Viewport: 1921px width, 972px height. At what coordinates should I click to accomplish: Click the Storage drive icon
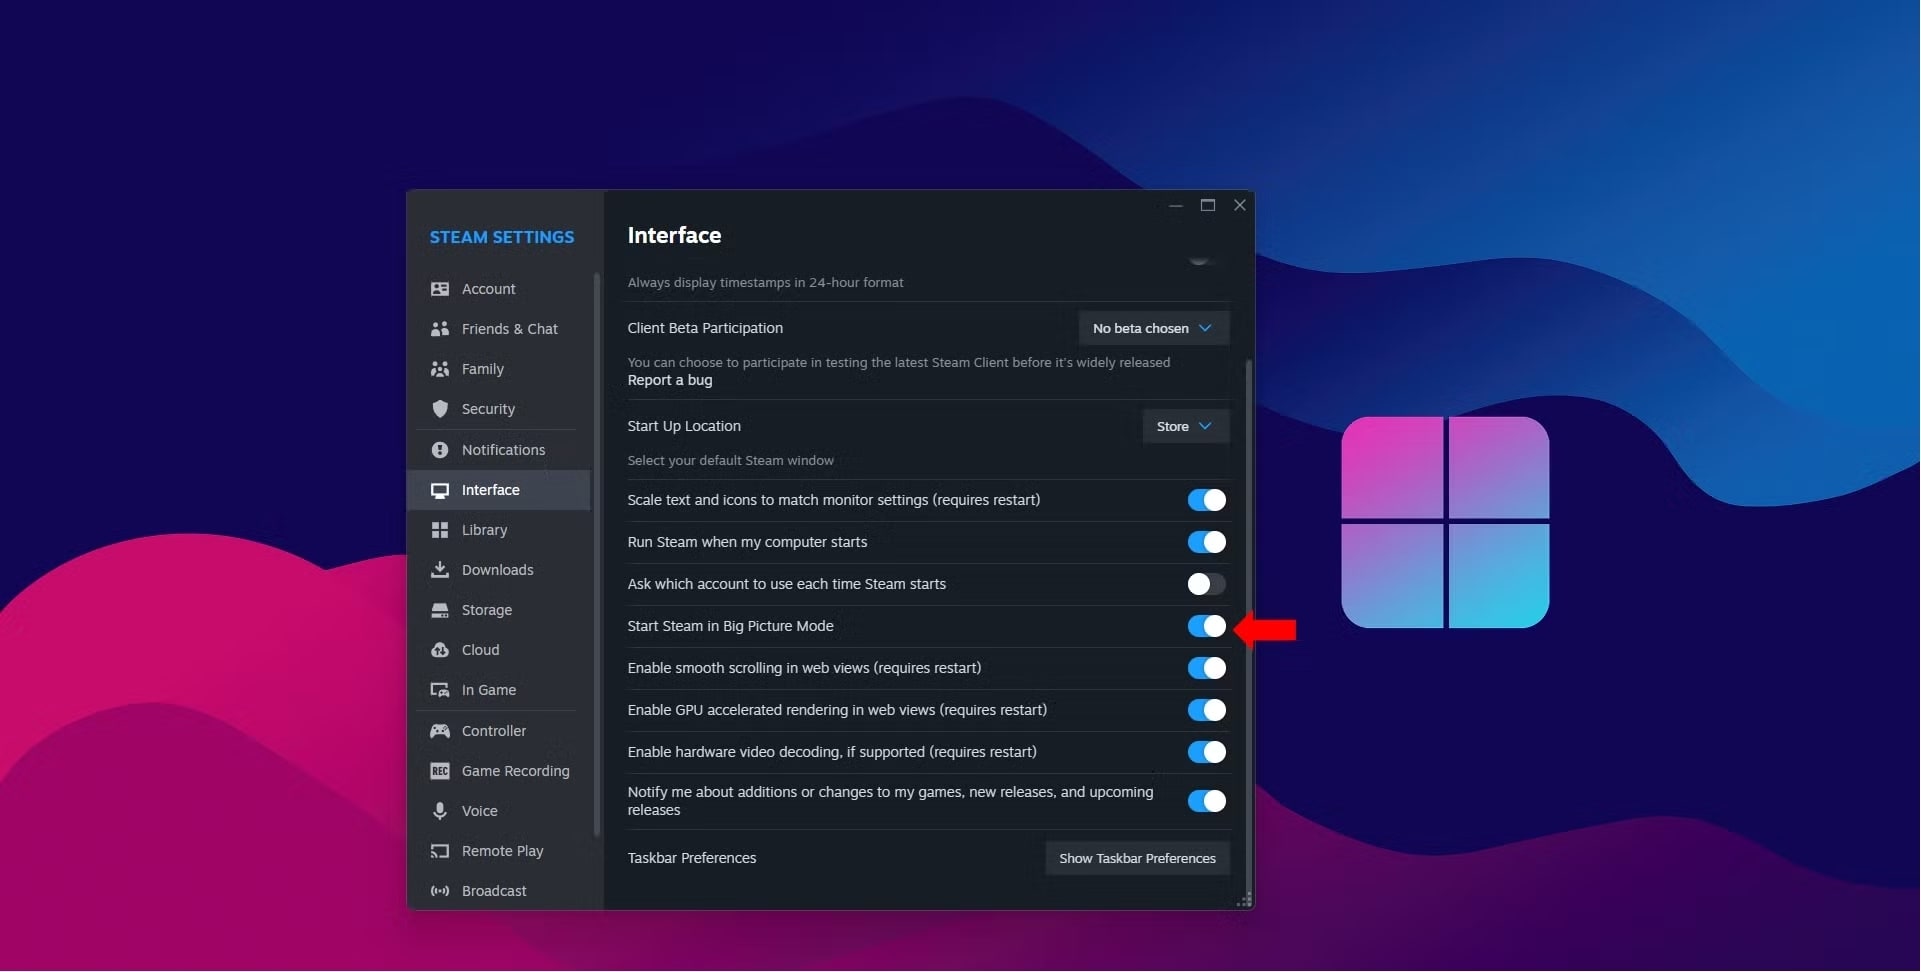pos(440,610)
